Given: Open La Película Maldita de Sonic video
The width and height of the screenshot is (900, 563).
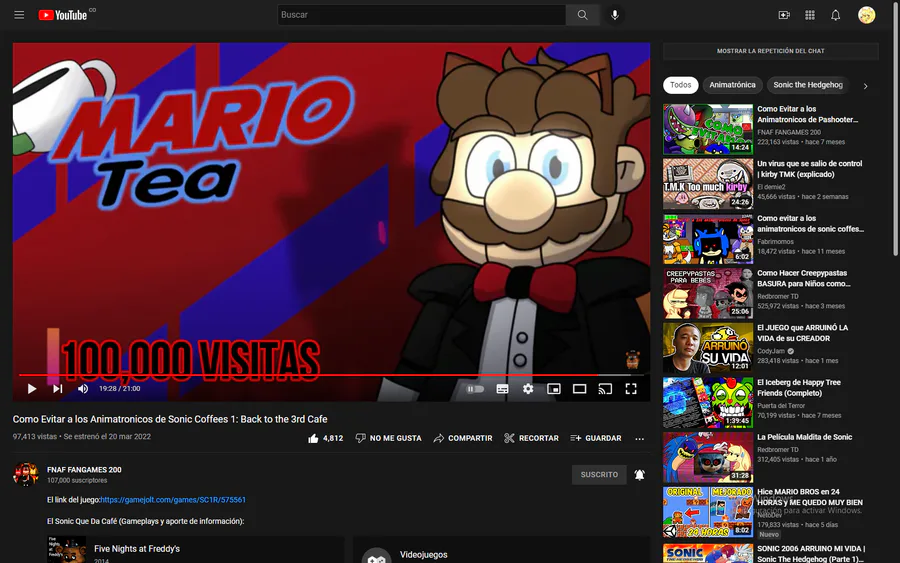Looking at the screenshot, I should [x=804, y=437].
